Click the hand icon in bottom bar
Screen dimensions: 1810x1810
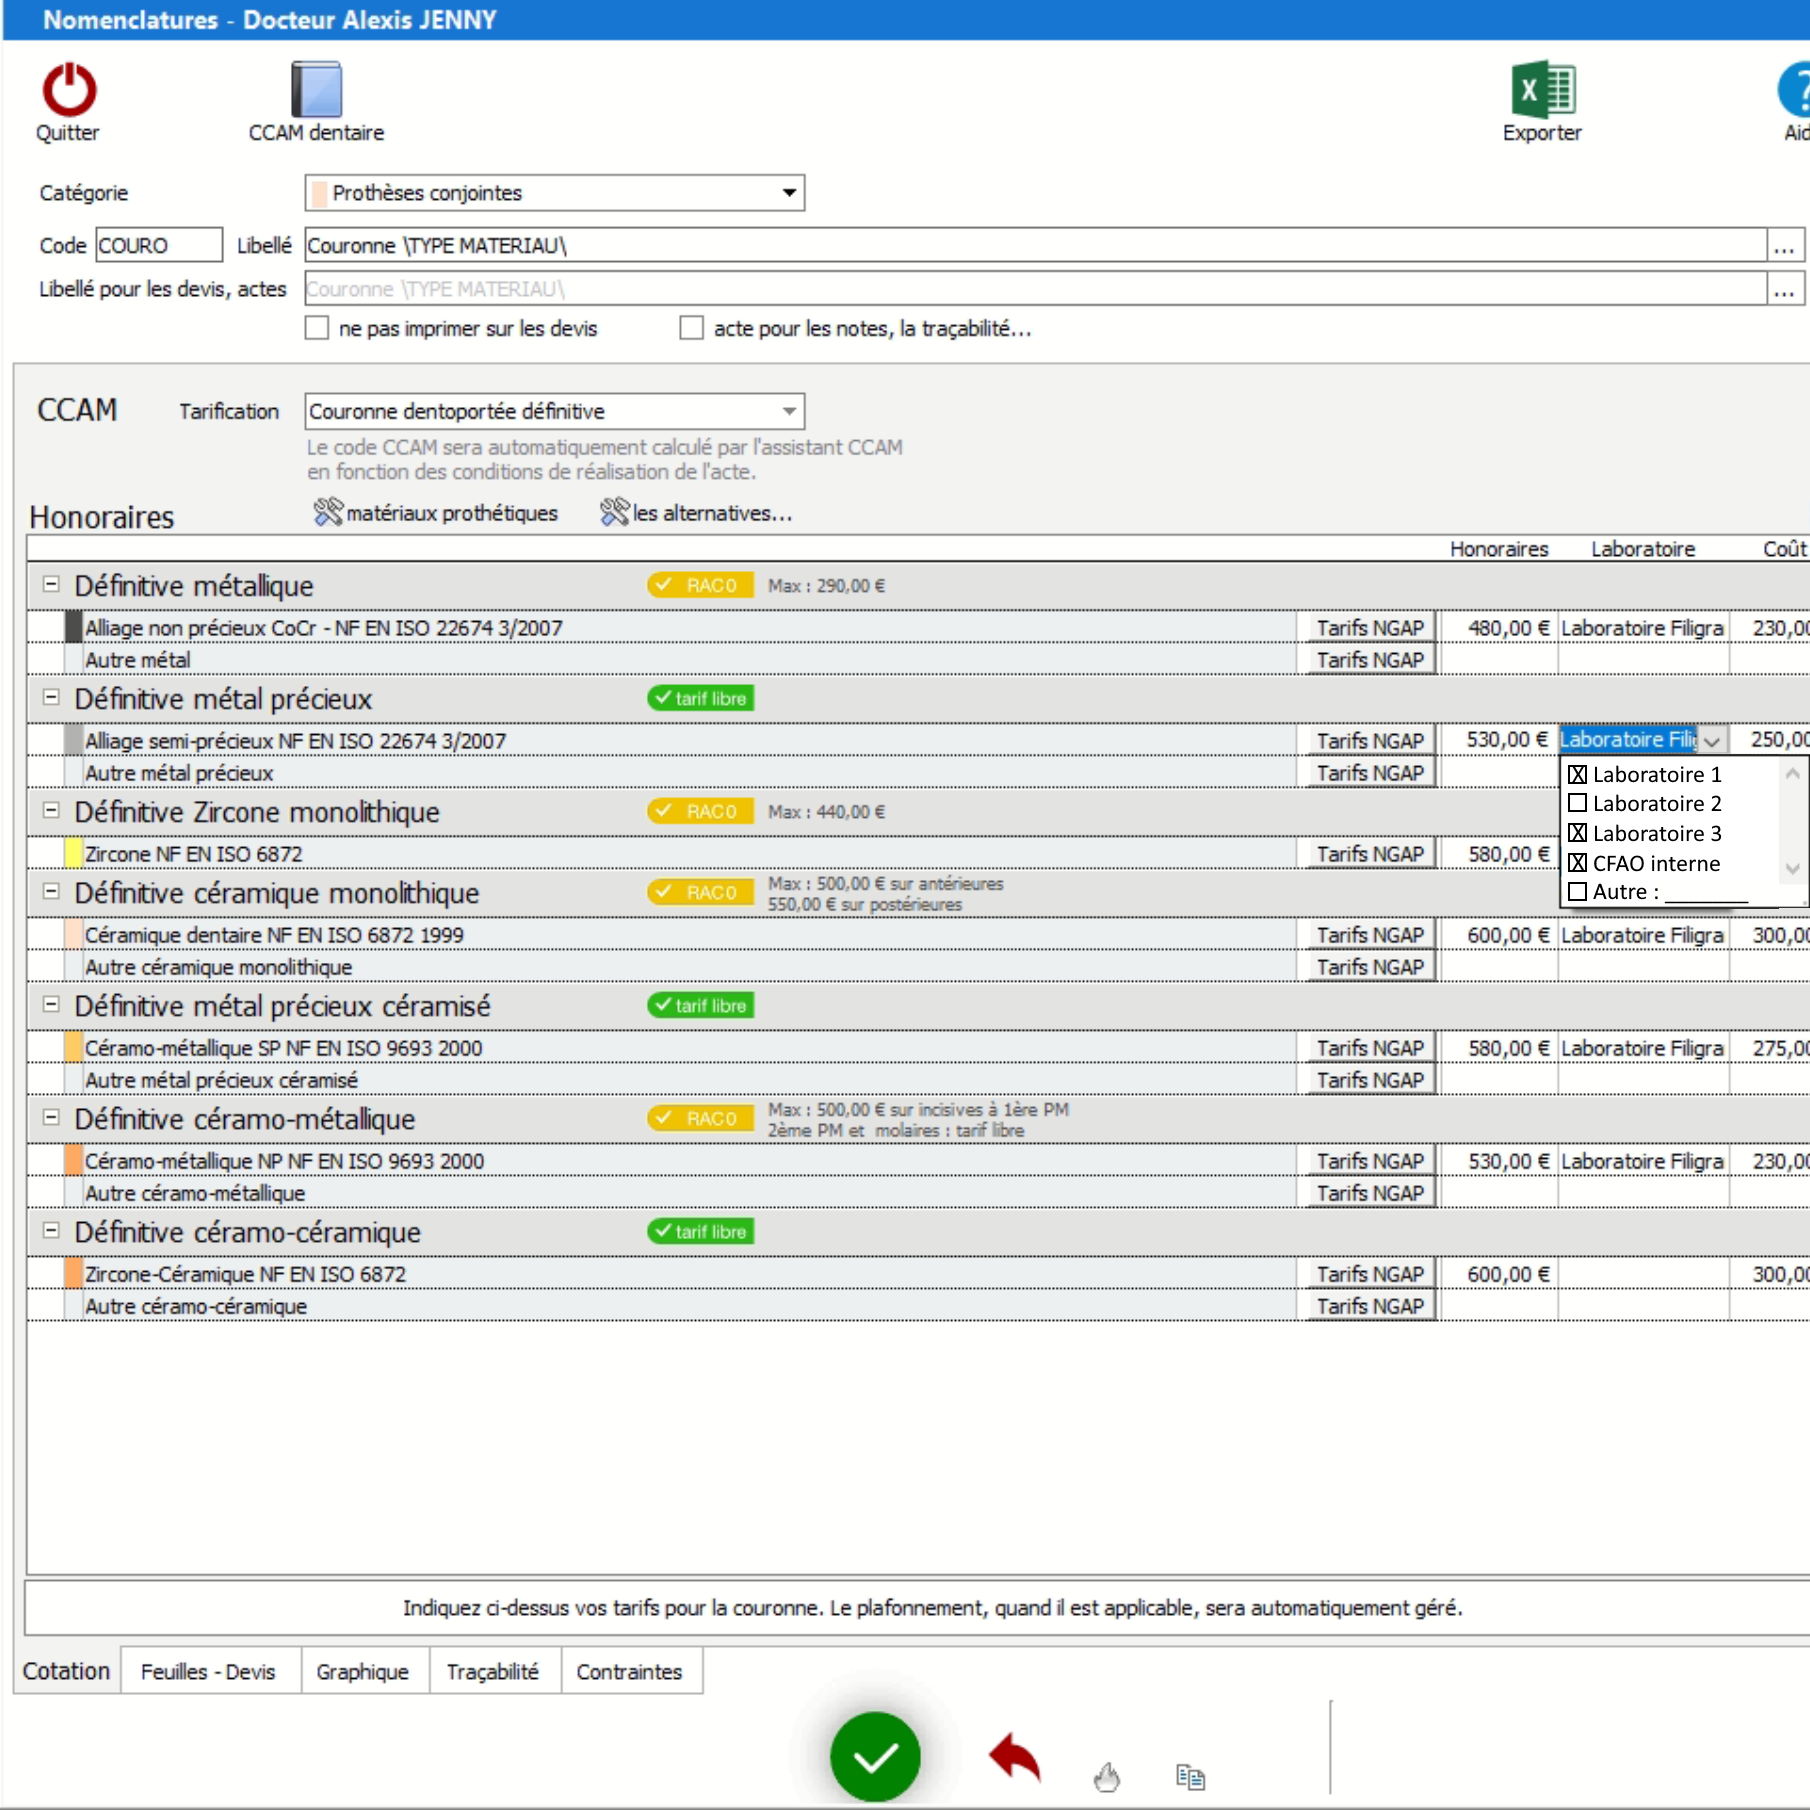tap(1107, 1777)
